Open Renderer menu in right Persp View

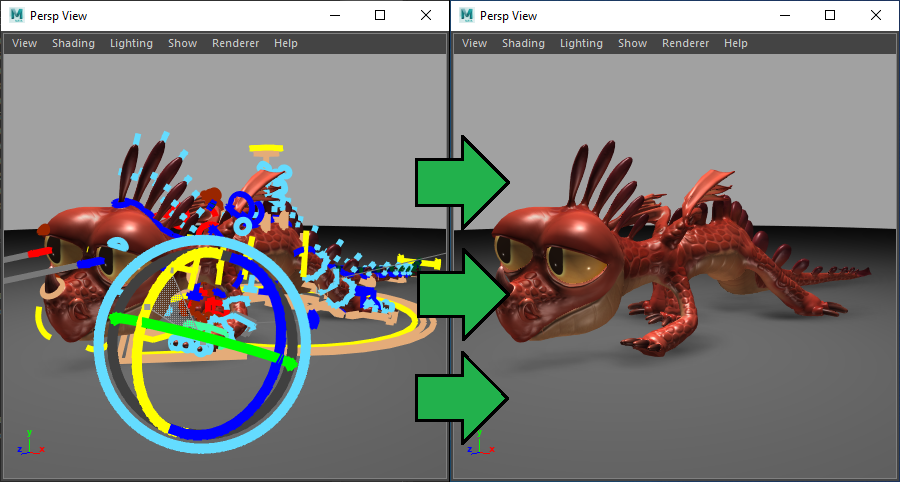[x=685, y=43]
